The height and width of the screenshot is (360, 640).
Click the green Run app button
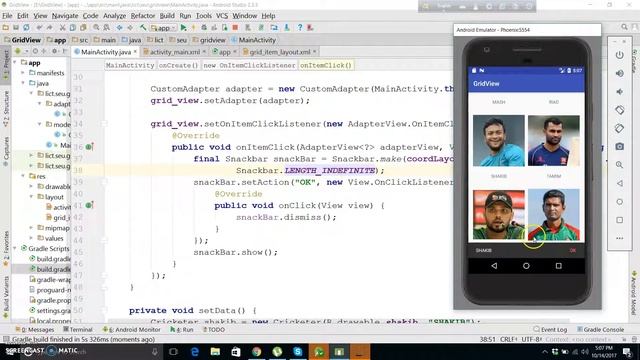(183, 28)
